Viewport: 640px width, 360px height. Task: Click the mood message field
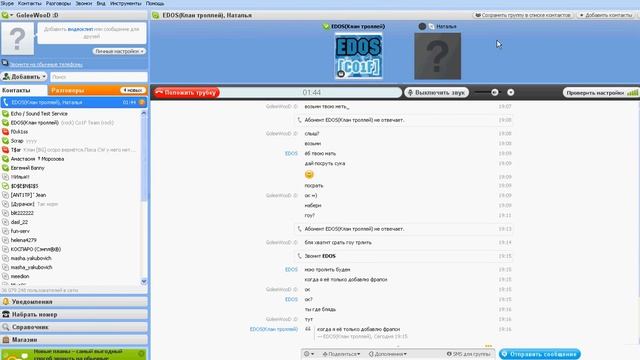(x=91, y=33)
